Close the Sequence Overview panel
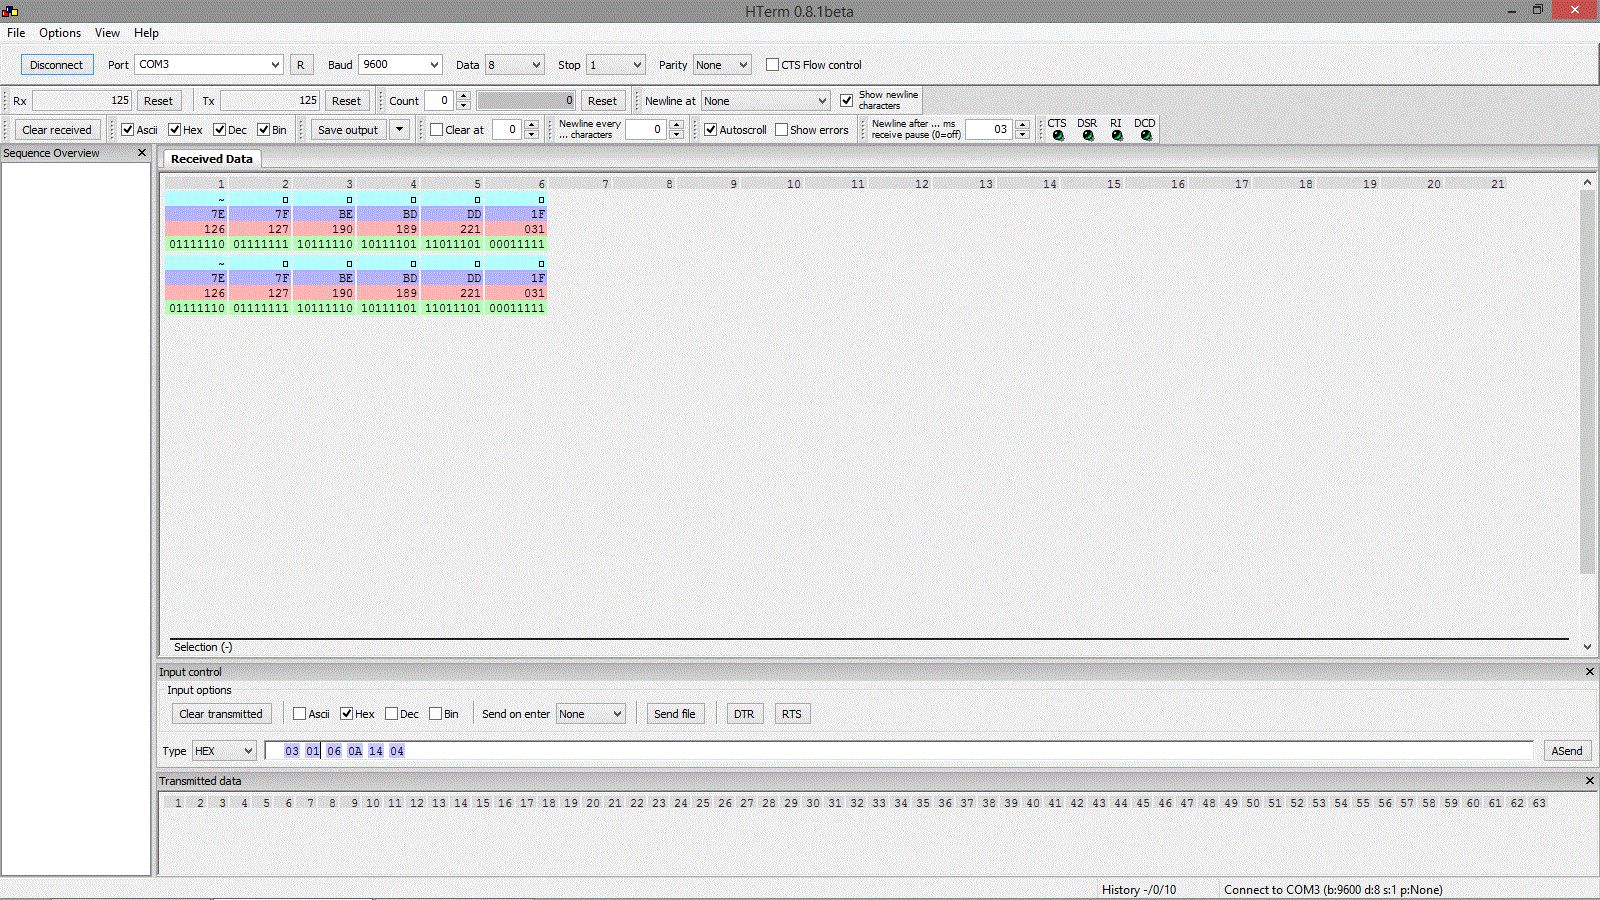1600x900 pixels. [x=142, y=153]
